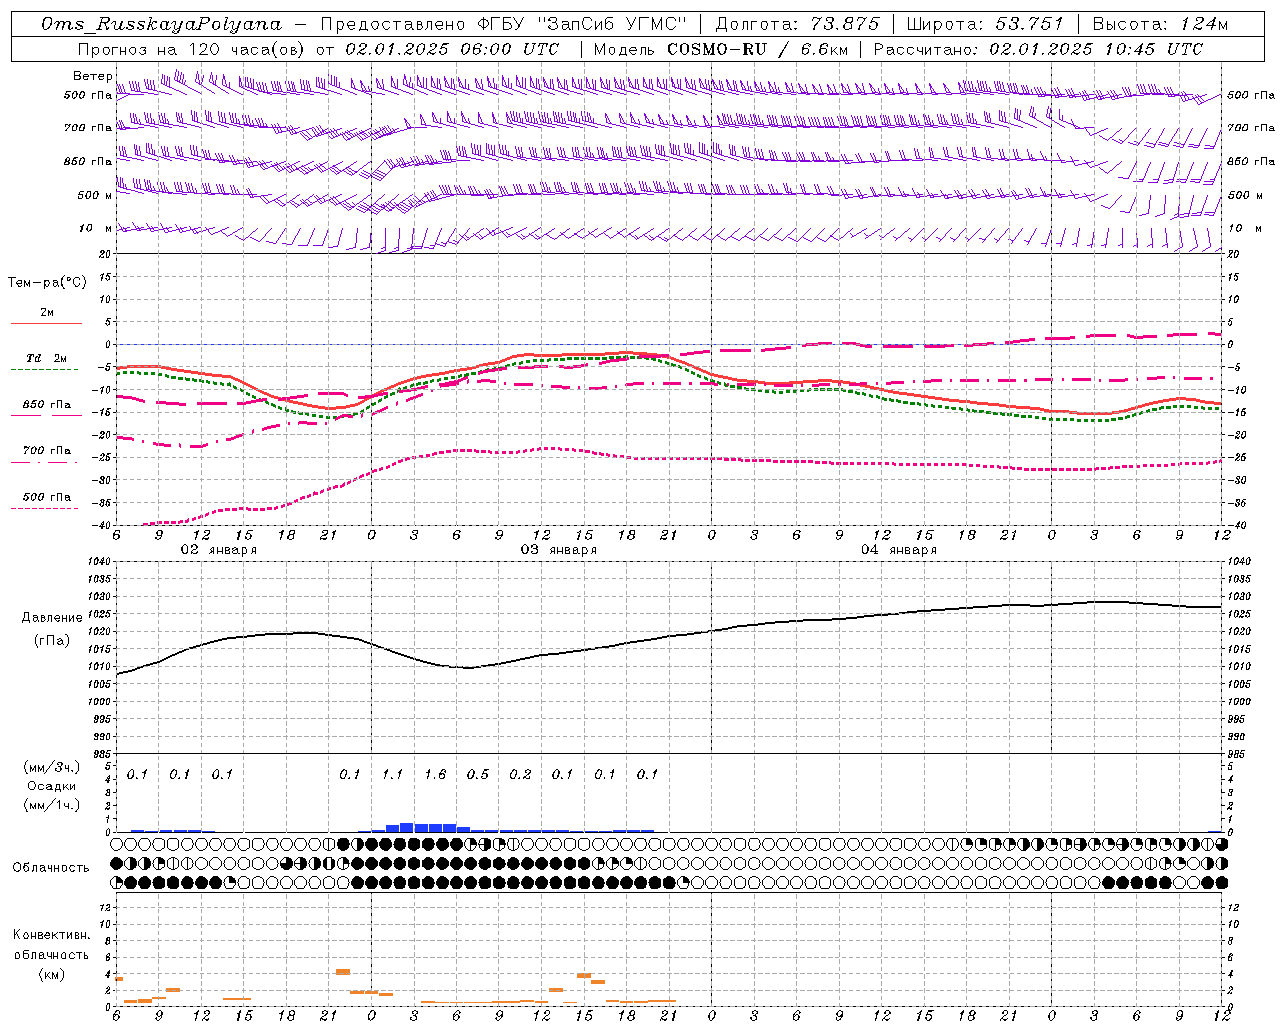Click the (мм/1ч.) precipitation unit label
The image size is (1280, 1024).
coord(51,805)
